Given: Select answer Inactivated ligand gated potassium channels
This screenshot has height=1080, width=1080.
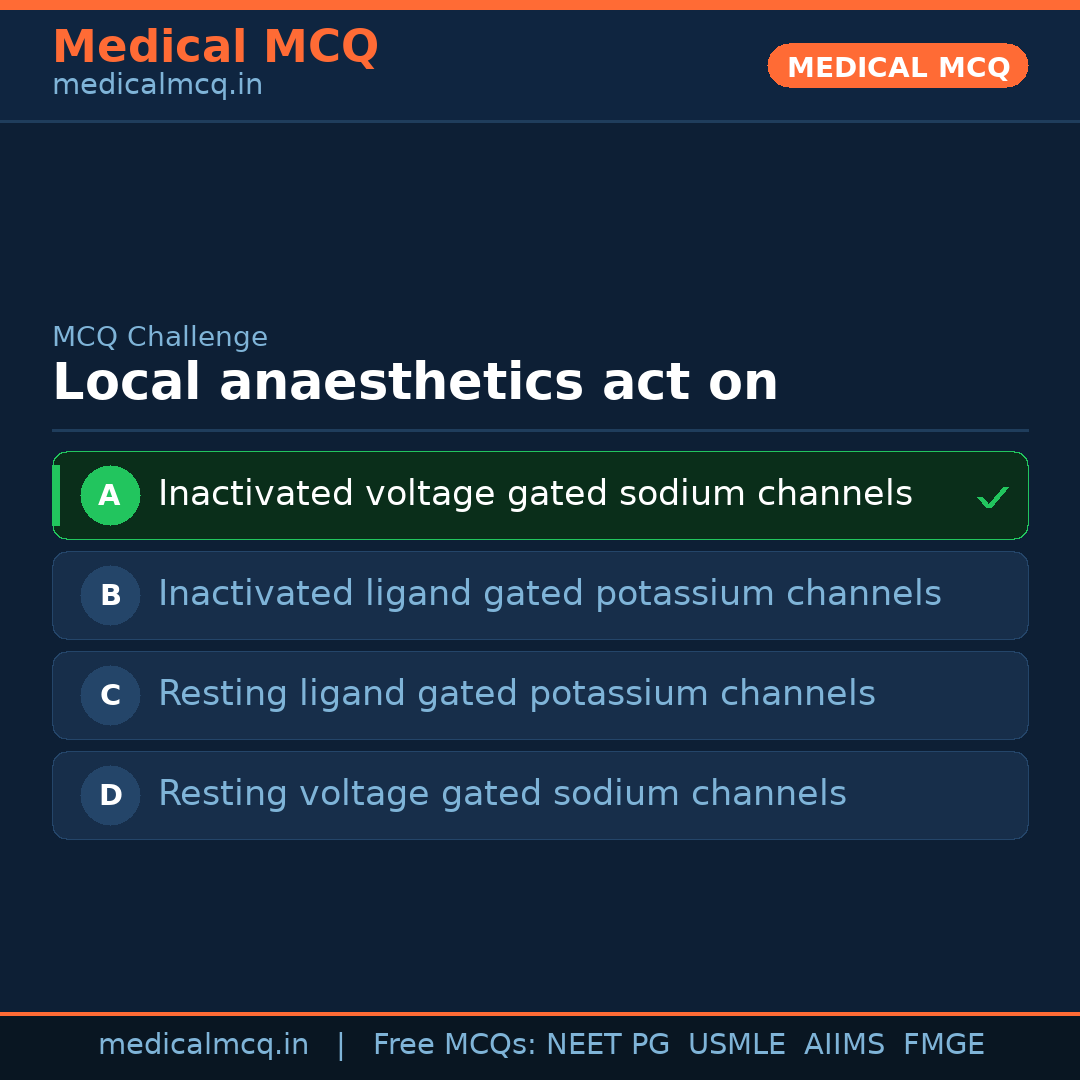Looking at the screenshot, I should 549,594.
